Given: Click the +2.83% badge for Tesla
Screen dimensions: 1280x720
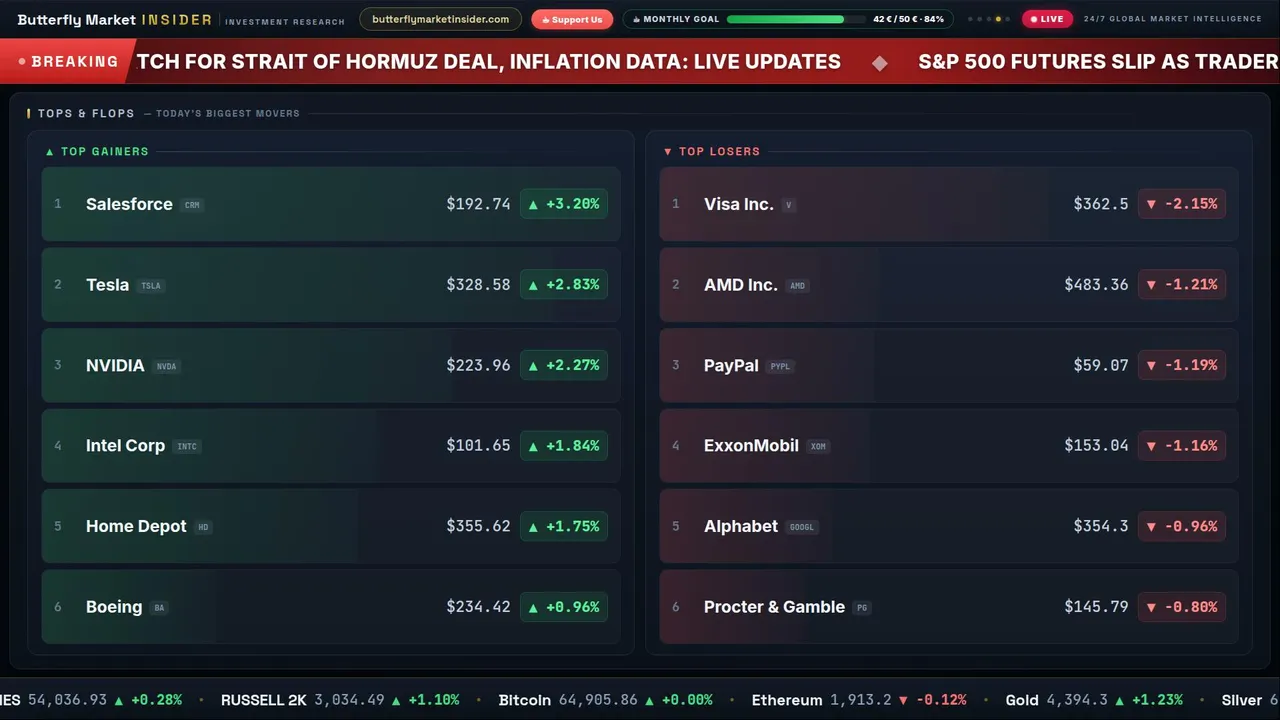Looking at the screenshot, I should point(564,285).
